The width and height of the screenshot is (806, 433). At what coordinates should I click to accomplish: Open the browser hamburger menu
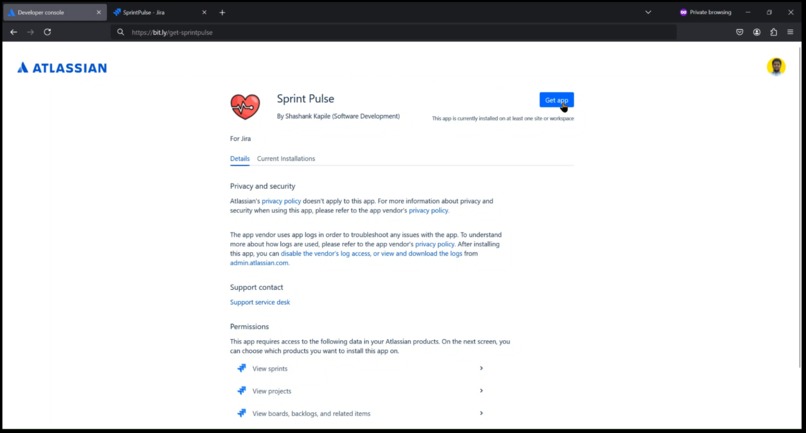[x=791, y=32]
